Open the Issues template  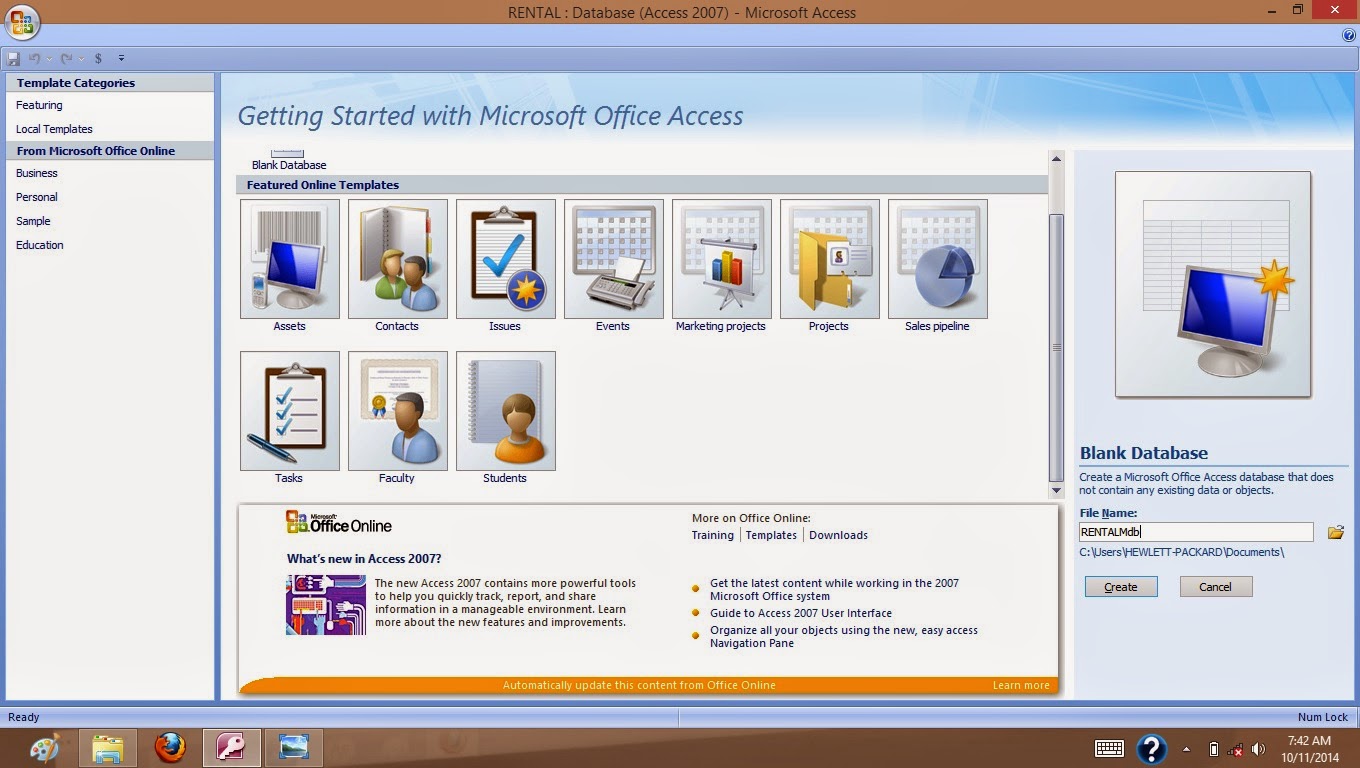click(505, 259)
